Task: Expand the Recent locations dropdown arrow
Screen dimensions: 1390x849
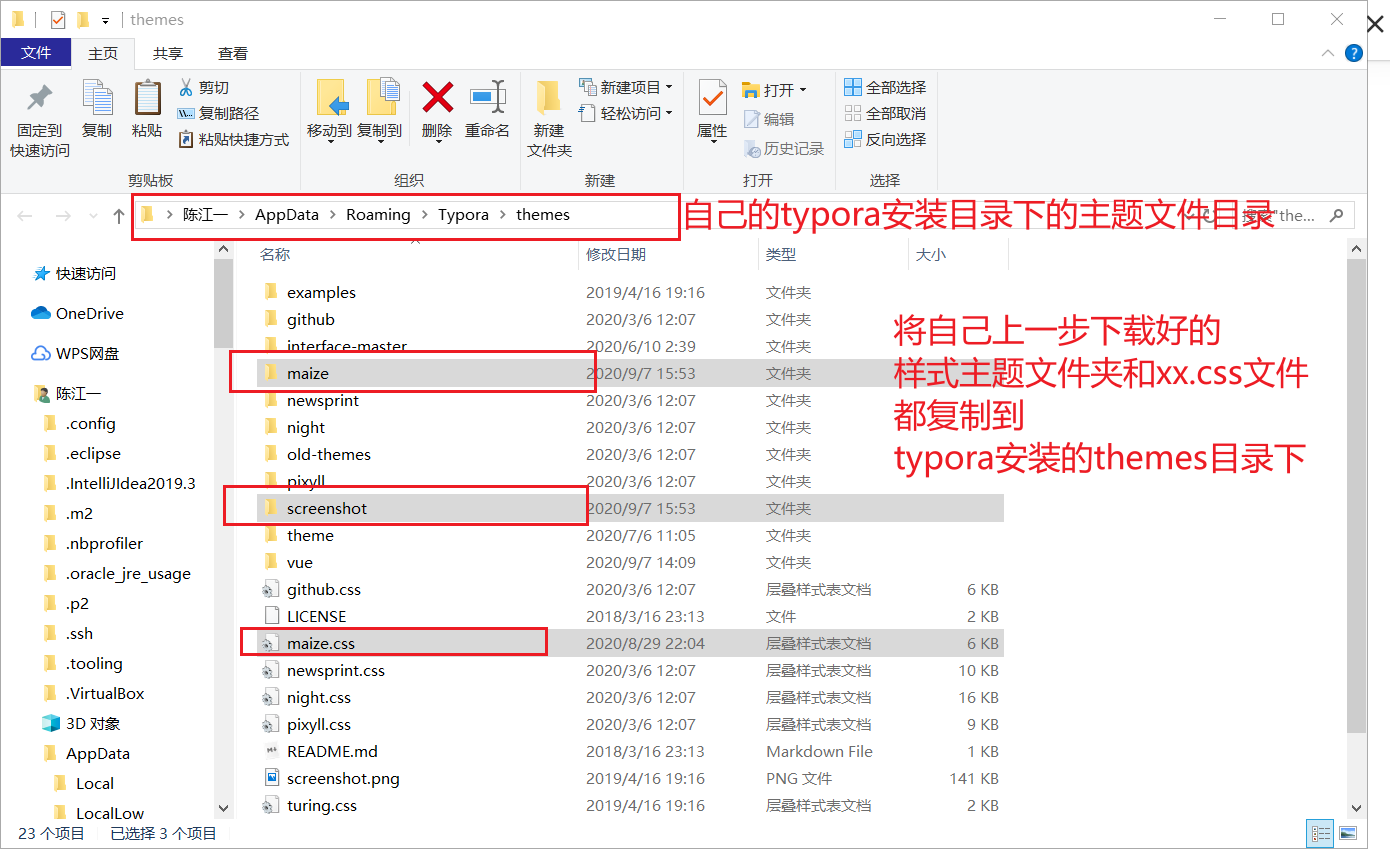Action: coord(91,216)
